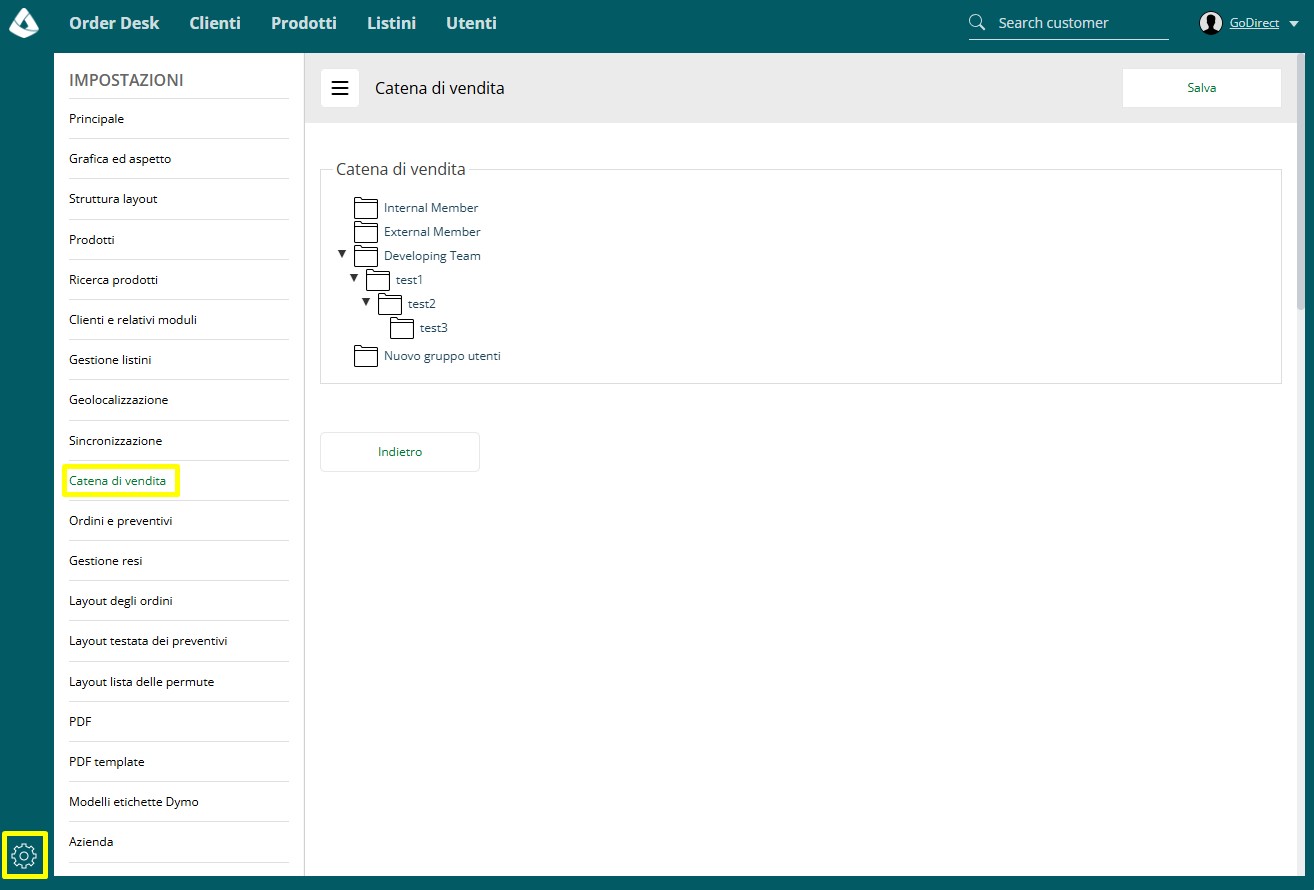1314x890 pixels.
Task: Click the GoDirect user avatar icon
Action: coord(1211,23)
